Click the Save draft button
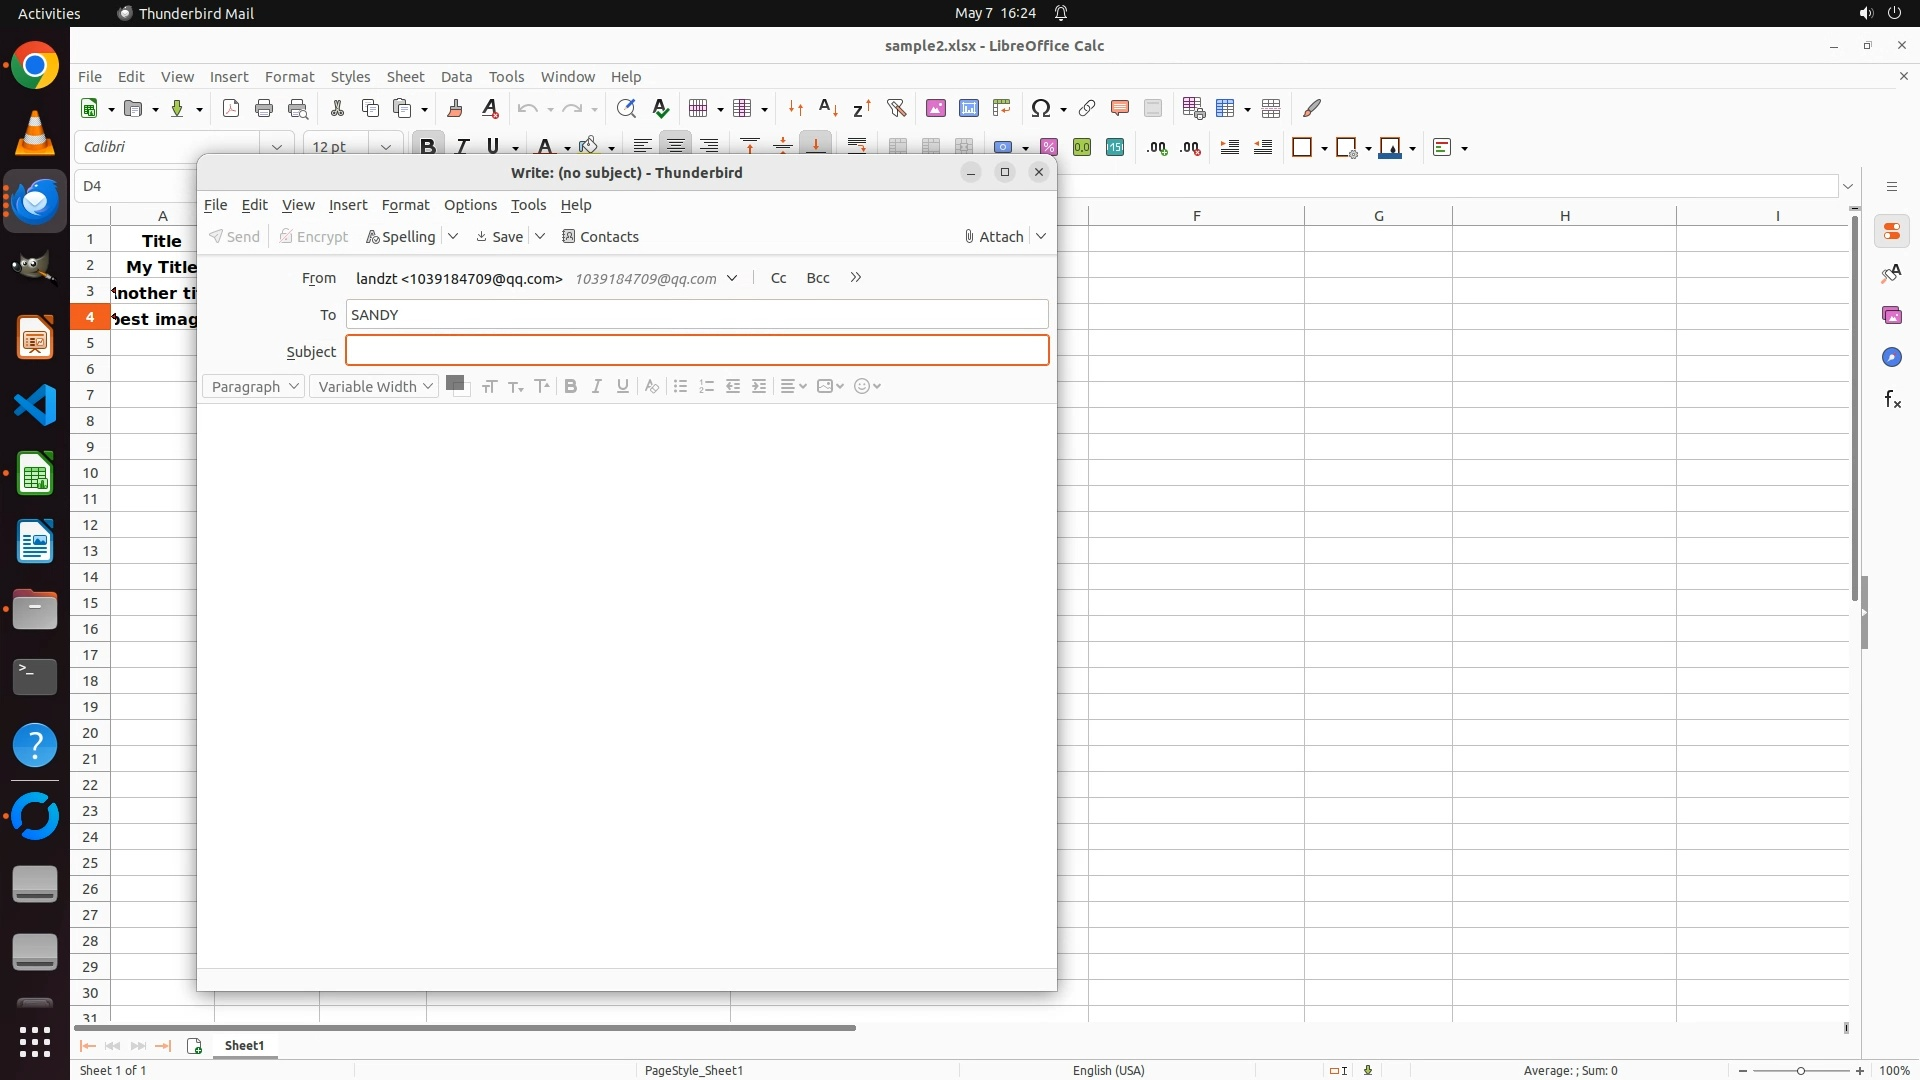 tap(500, 237)
